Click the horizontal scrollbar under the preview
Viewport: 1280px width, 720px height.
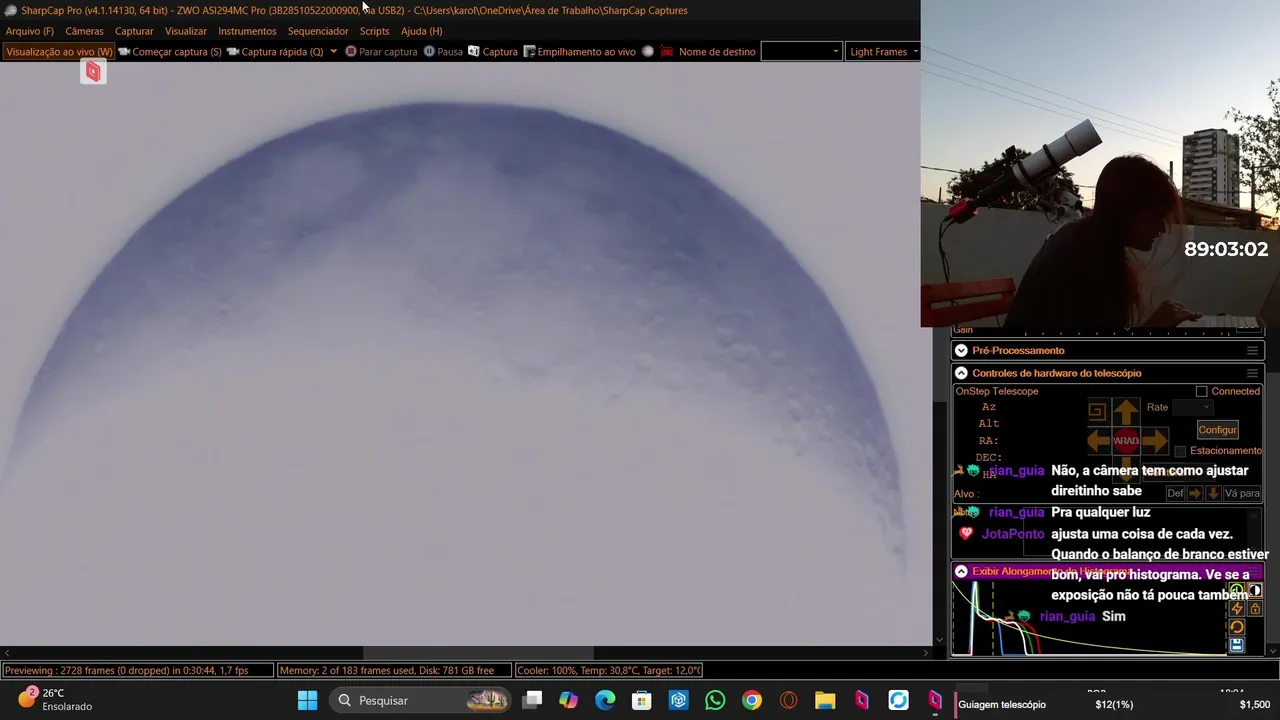(477, 653)
